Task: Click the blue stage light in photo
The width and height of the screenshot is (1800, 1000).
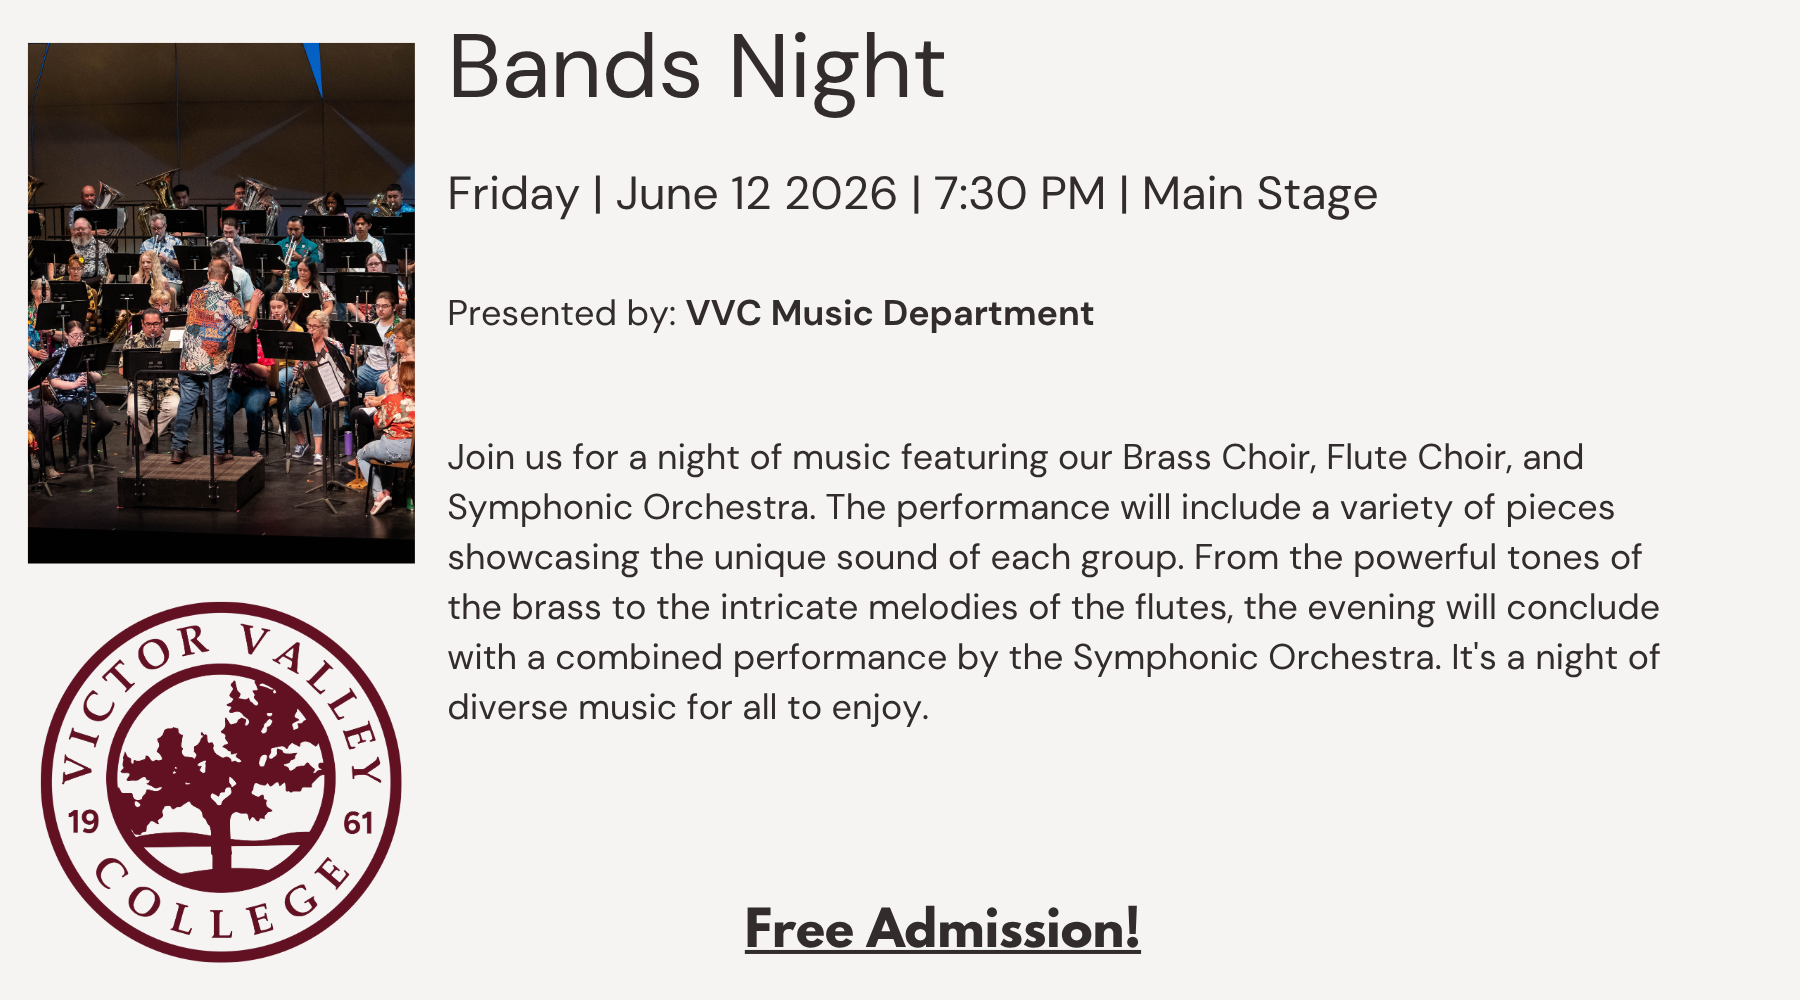Action: [x=314, y=65]
